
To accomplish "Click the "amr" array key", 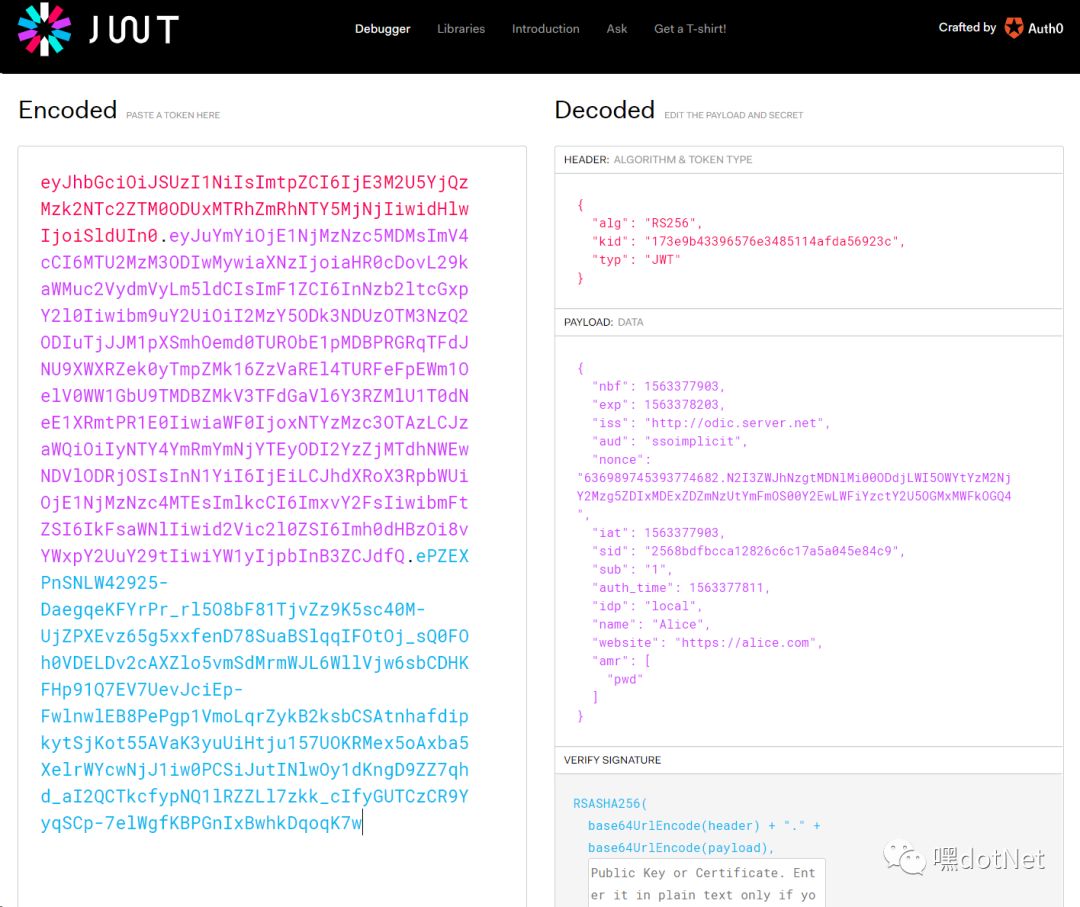I will click(614, 661).
